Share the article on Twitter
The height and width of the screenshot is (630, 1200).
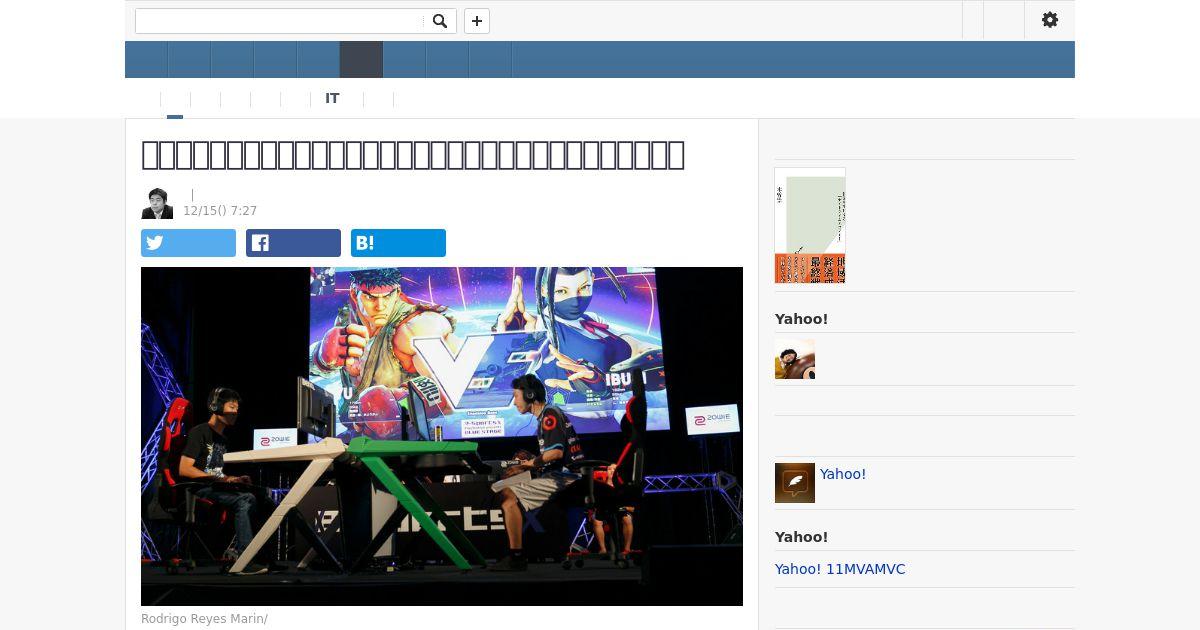pyautogui.click(x=188, y=243)
